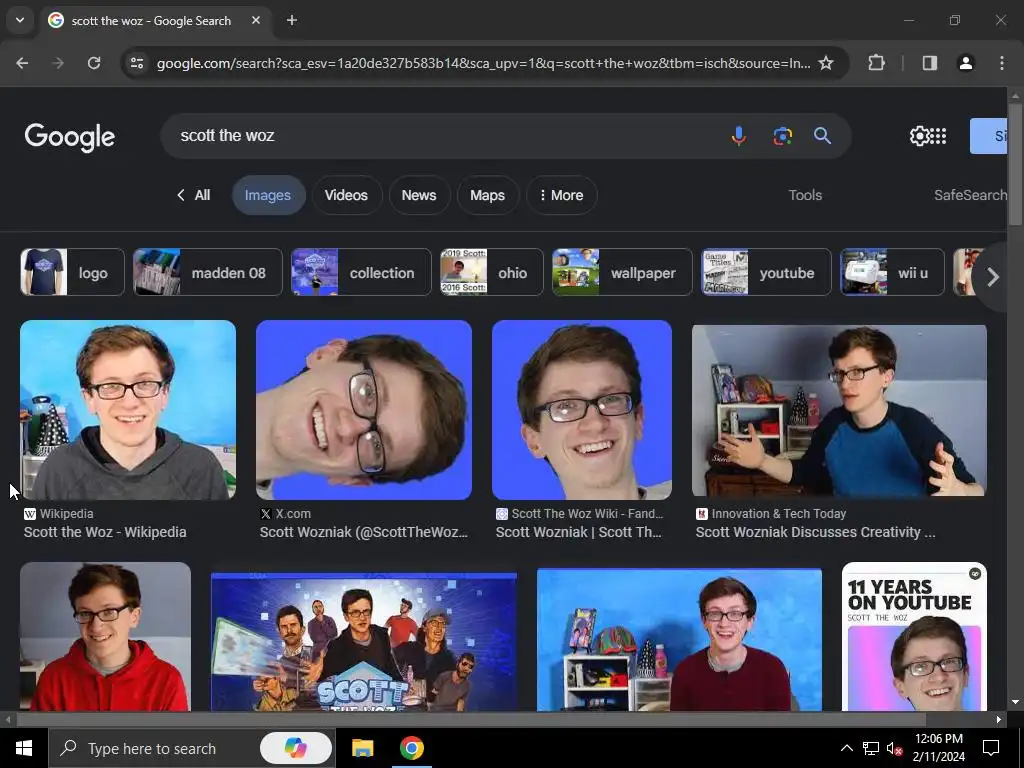Screen dimensions: 1024x768
Task: Filter images by wii u chip
Action: [x=892, y=272]
